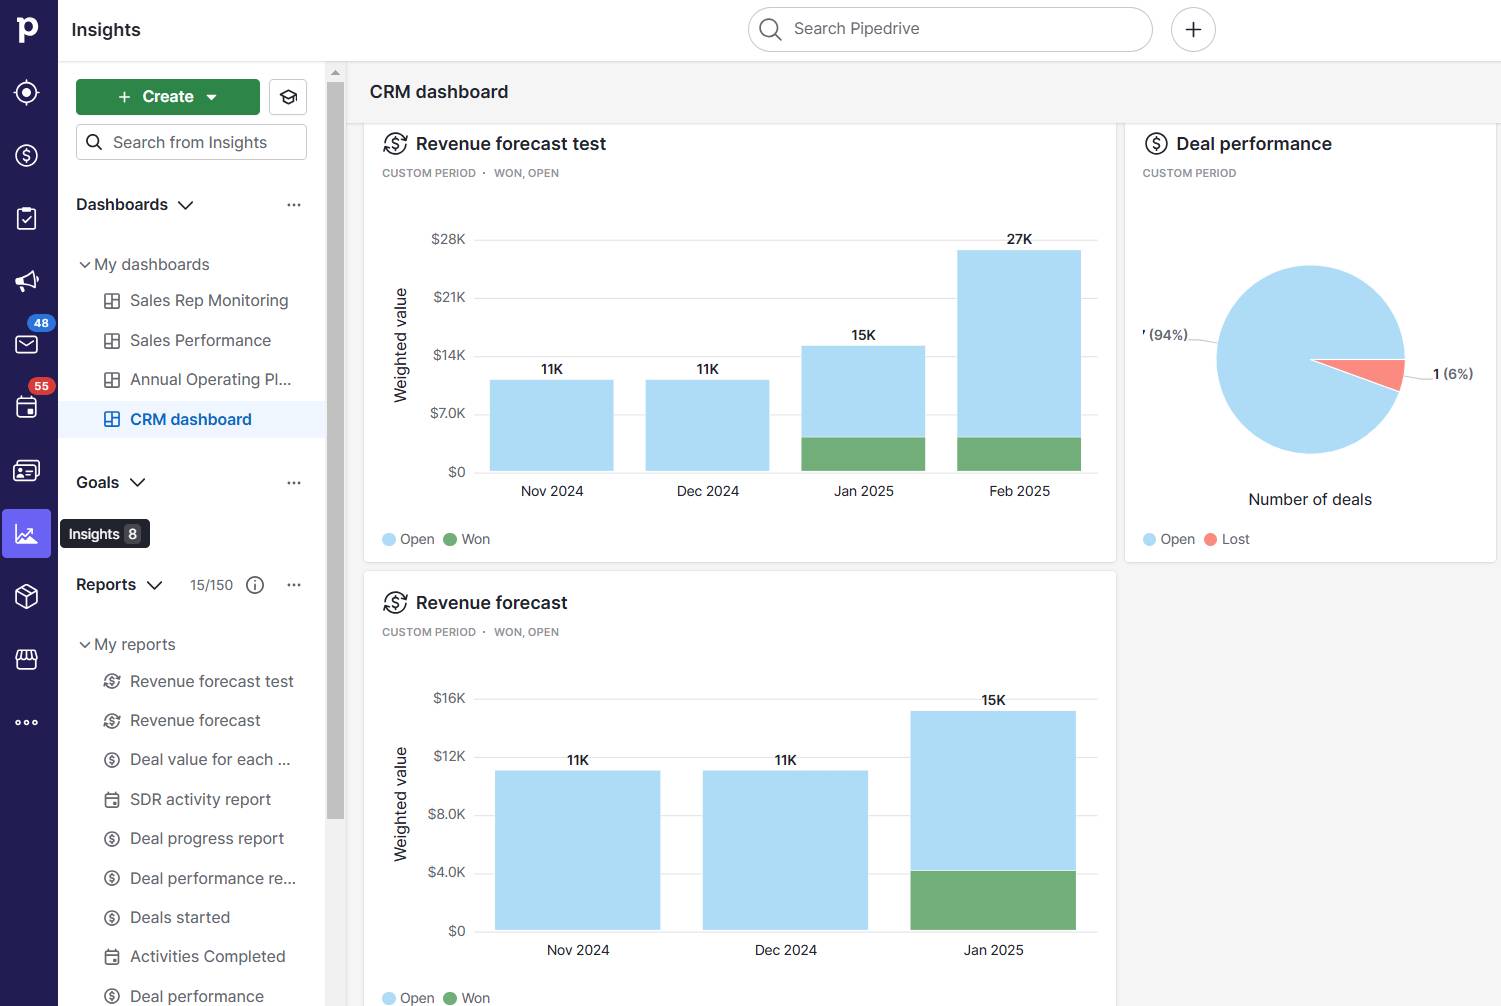The image size is (1501, 1006).
Task: Open the Marketplace storefront icon
Action: click(27, 658)
